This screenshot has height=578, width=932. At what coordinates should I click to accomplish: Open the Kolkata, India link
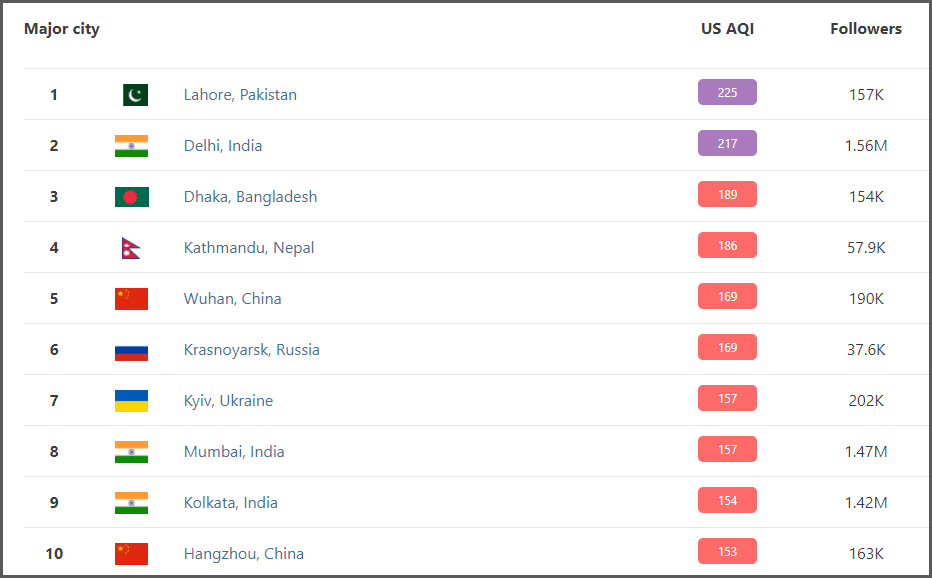(x=231, y=502)
